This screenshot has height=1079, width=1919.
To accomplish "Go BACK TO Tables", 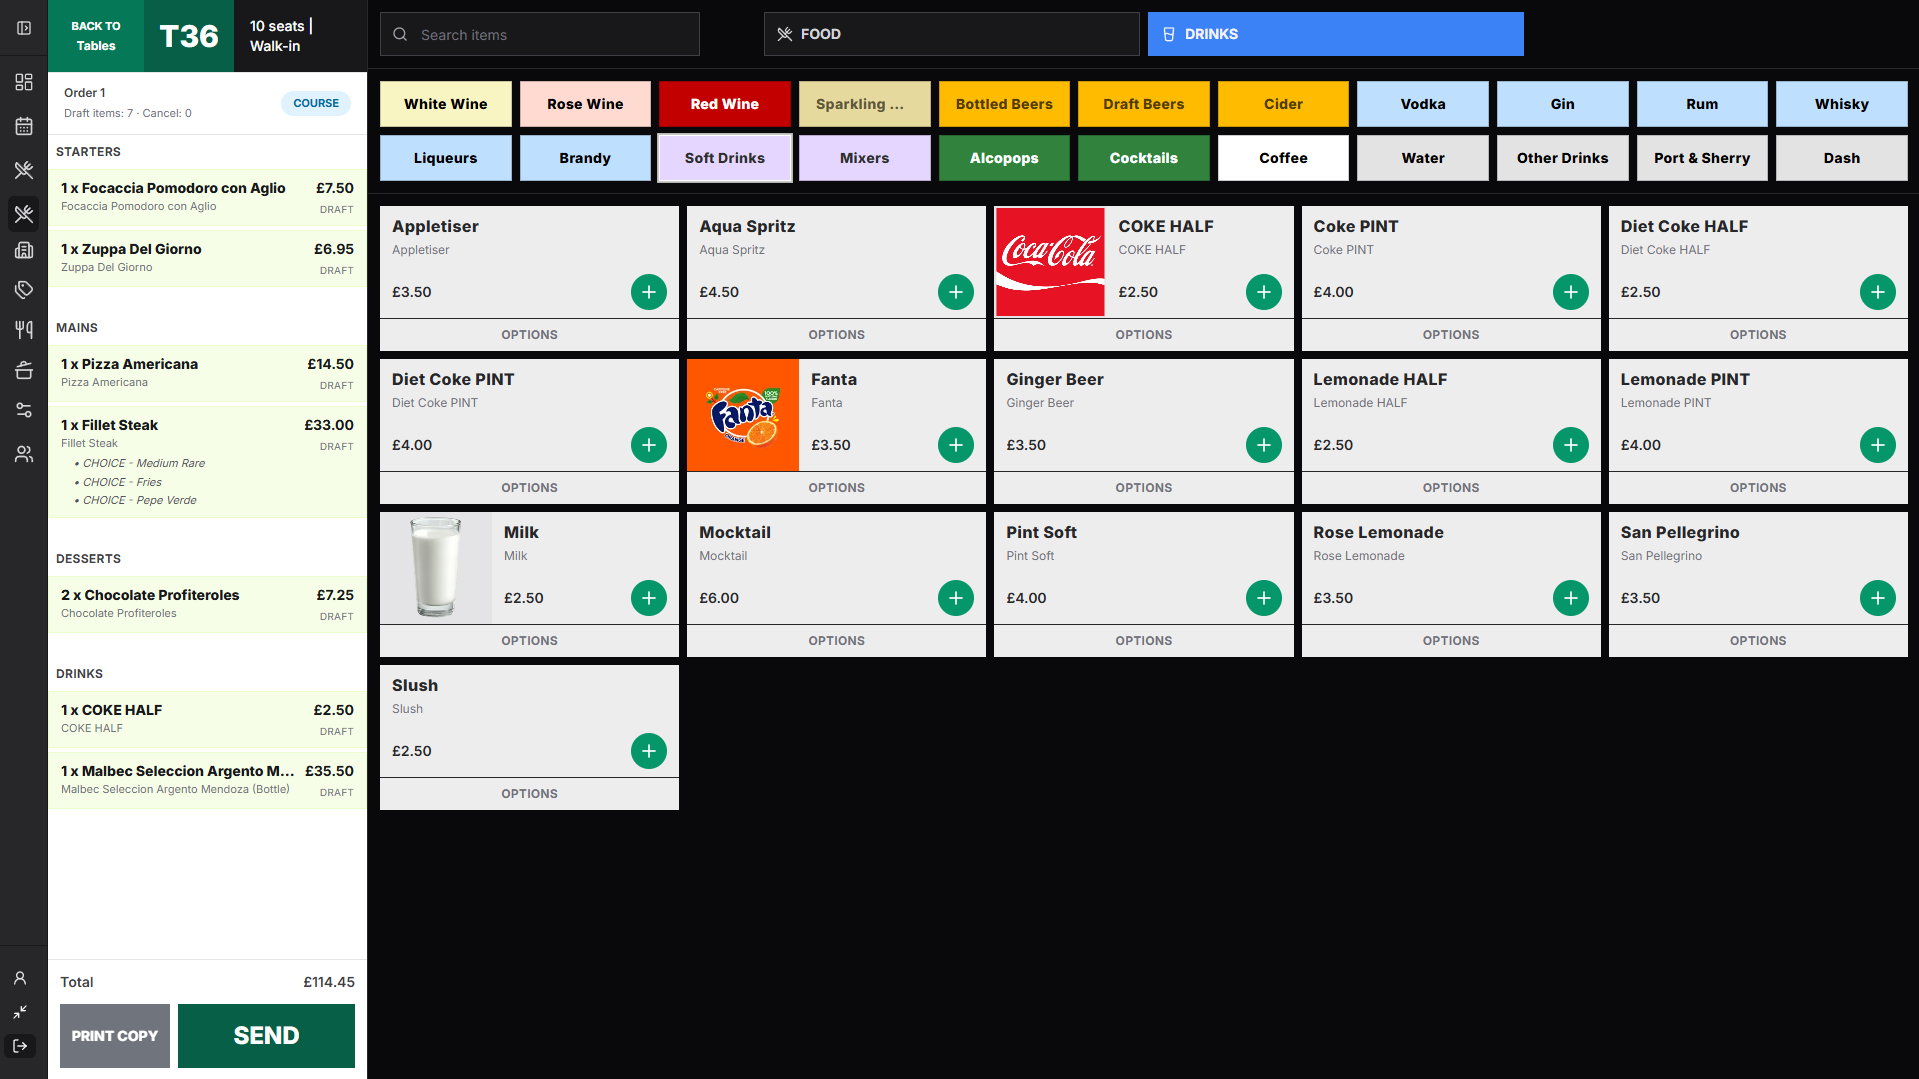I will (96, 36).
